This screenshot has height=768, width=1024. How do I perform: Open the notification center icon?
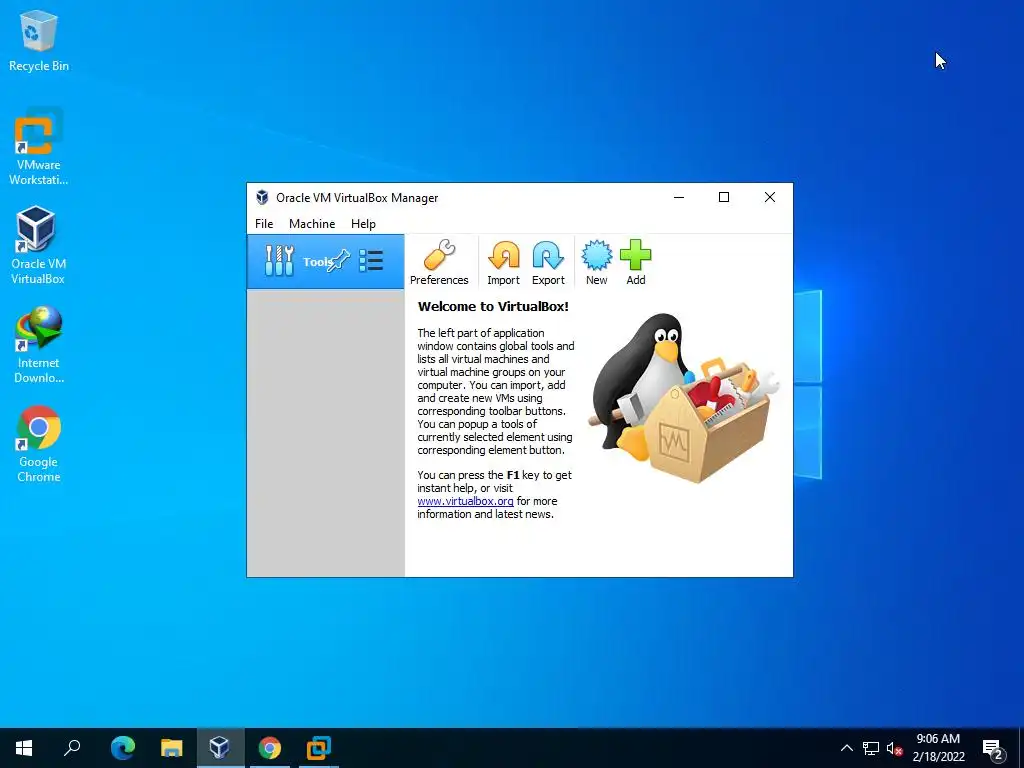pyautogui.click(x=992, y=748)
